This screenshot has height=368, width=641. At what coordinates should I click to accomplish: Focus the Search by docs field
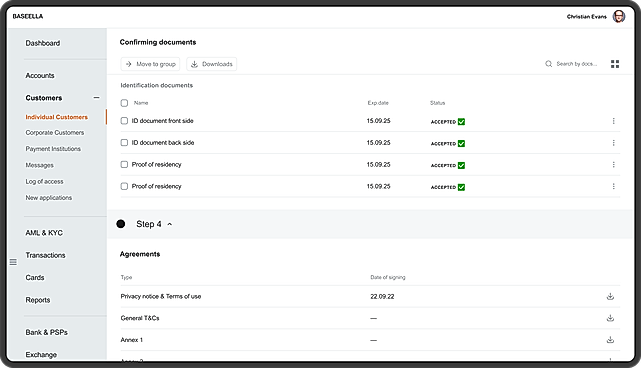tap(576, 64)
